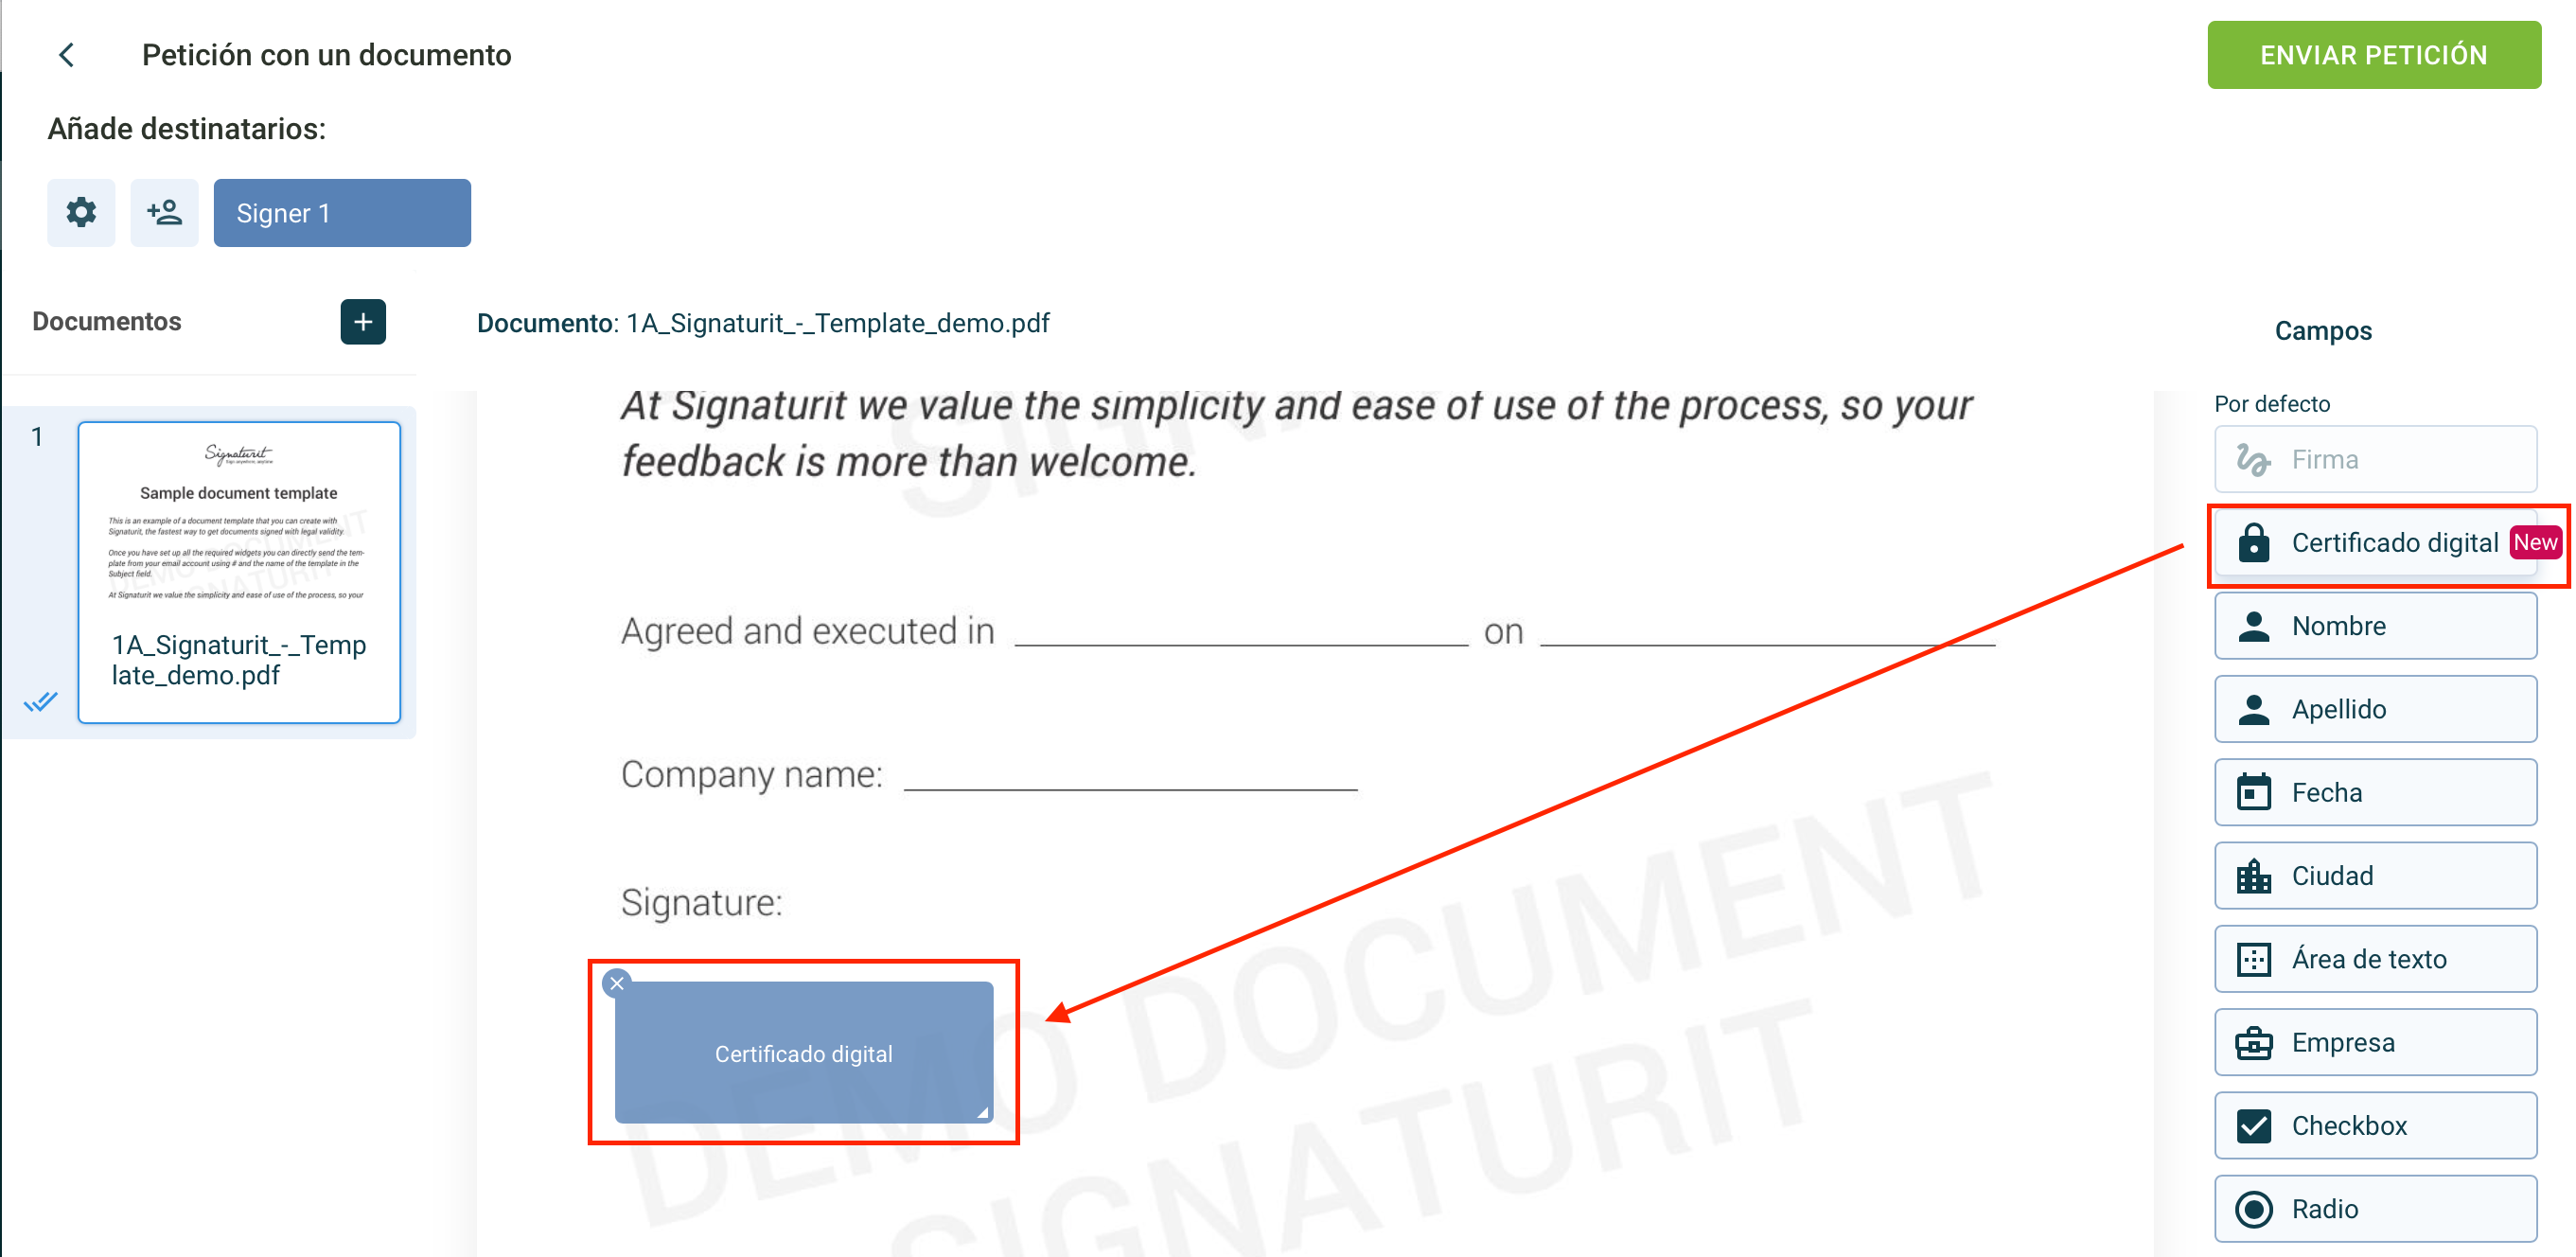Go back with the left chevron arrow
The image size is (2576, 1257).
[x=67, y=55]
